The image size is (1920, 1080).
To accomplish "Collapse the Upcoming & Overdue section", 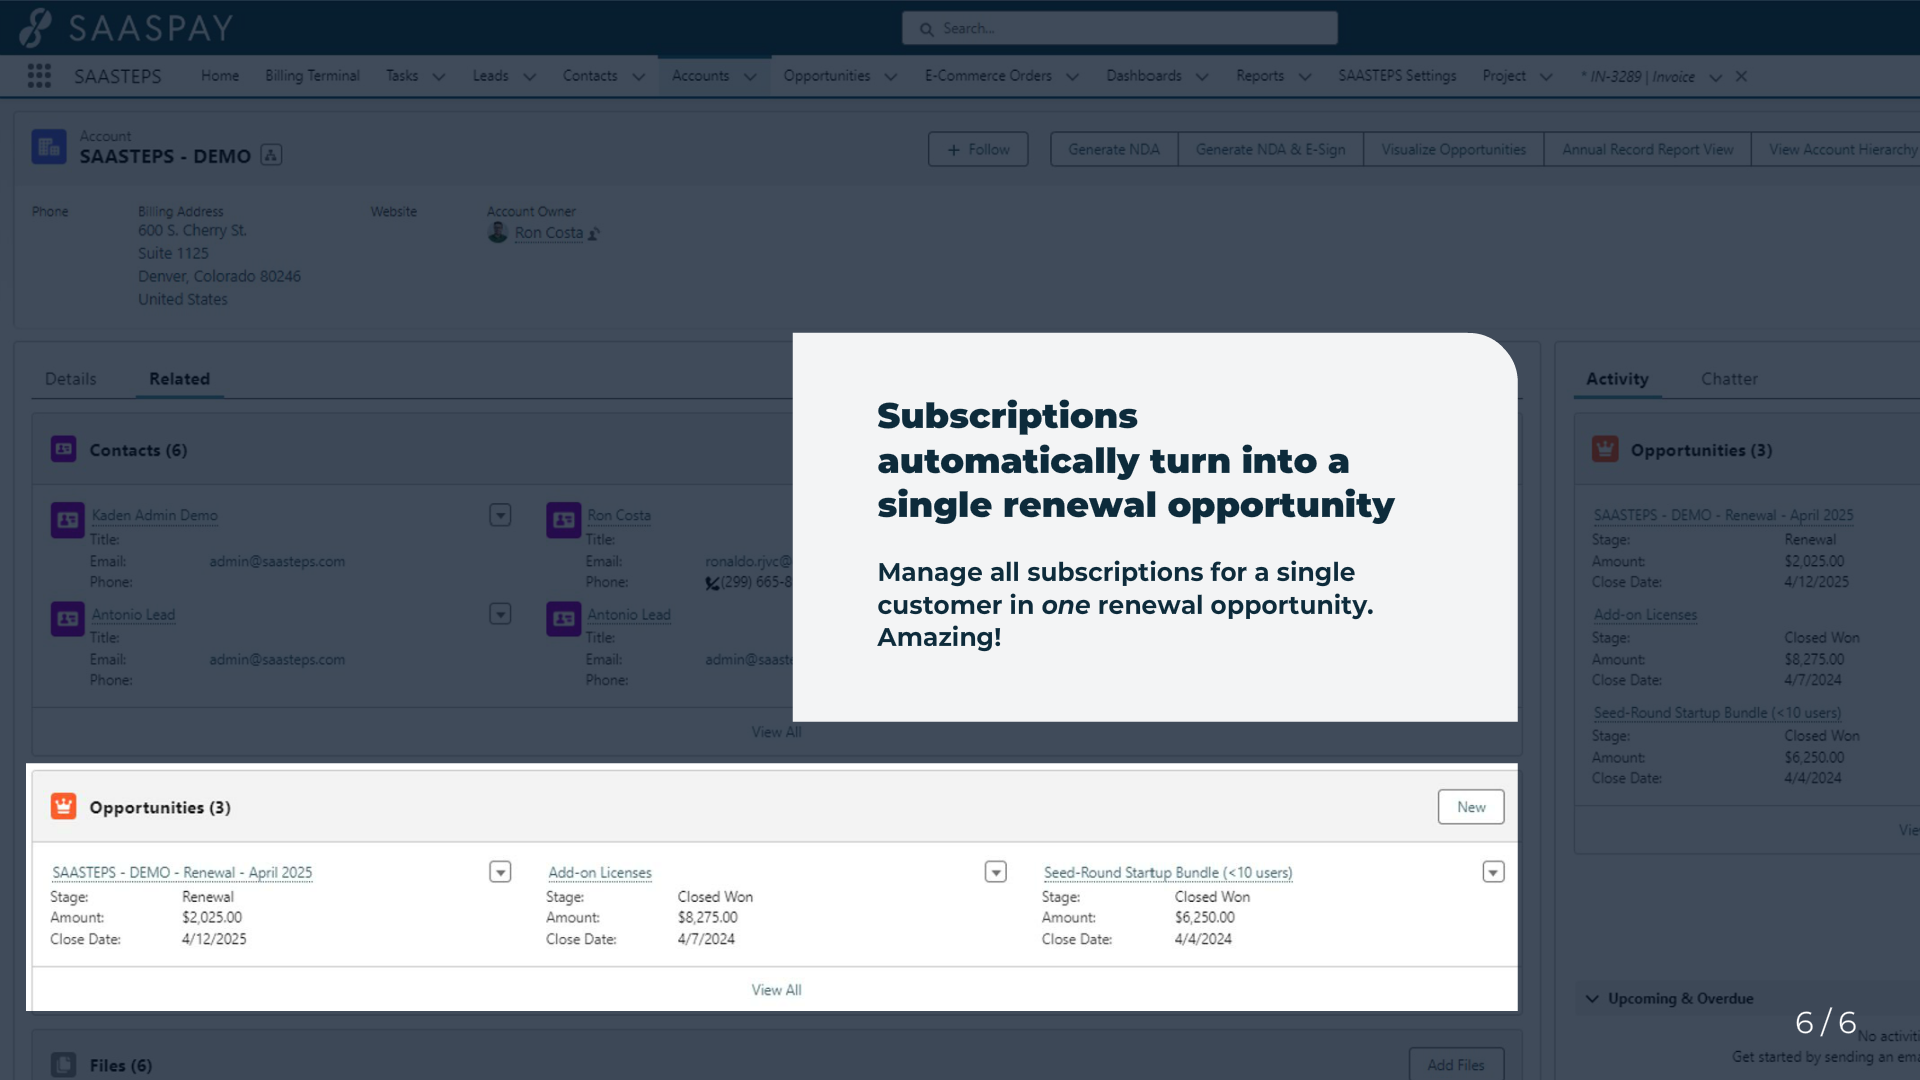I will [1592, 998].
